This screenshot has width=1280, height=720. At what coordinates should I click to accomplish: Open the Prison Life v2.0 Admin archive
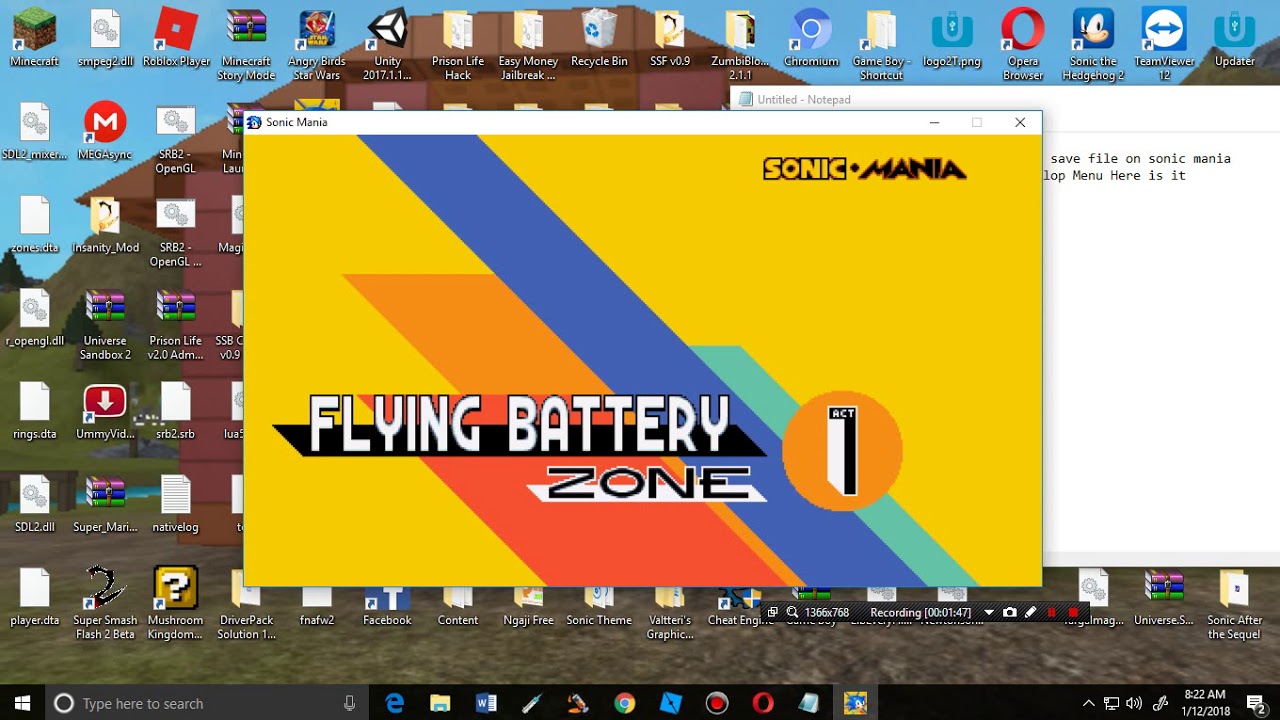click(176, 325)
